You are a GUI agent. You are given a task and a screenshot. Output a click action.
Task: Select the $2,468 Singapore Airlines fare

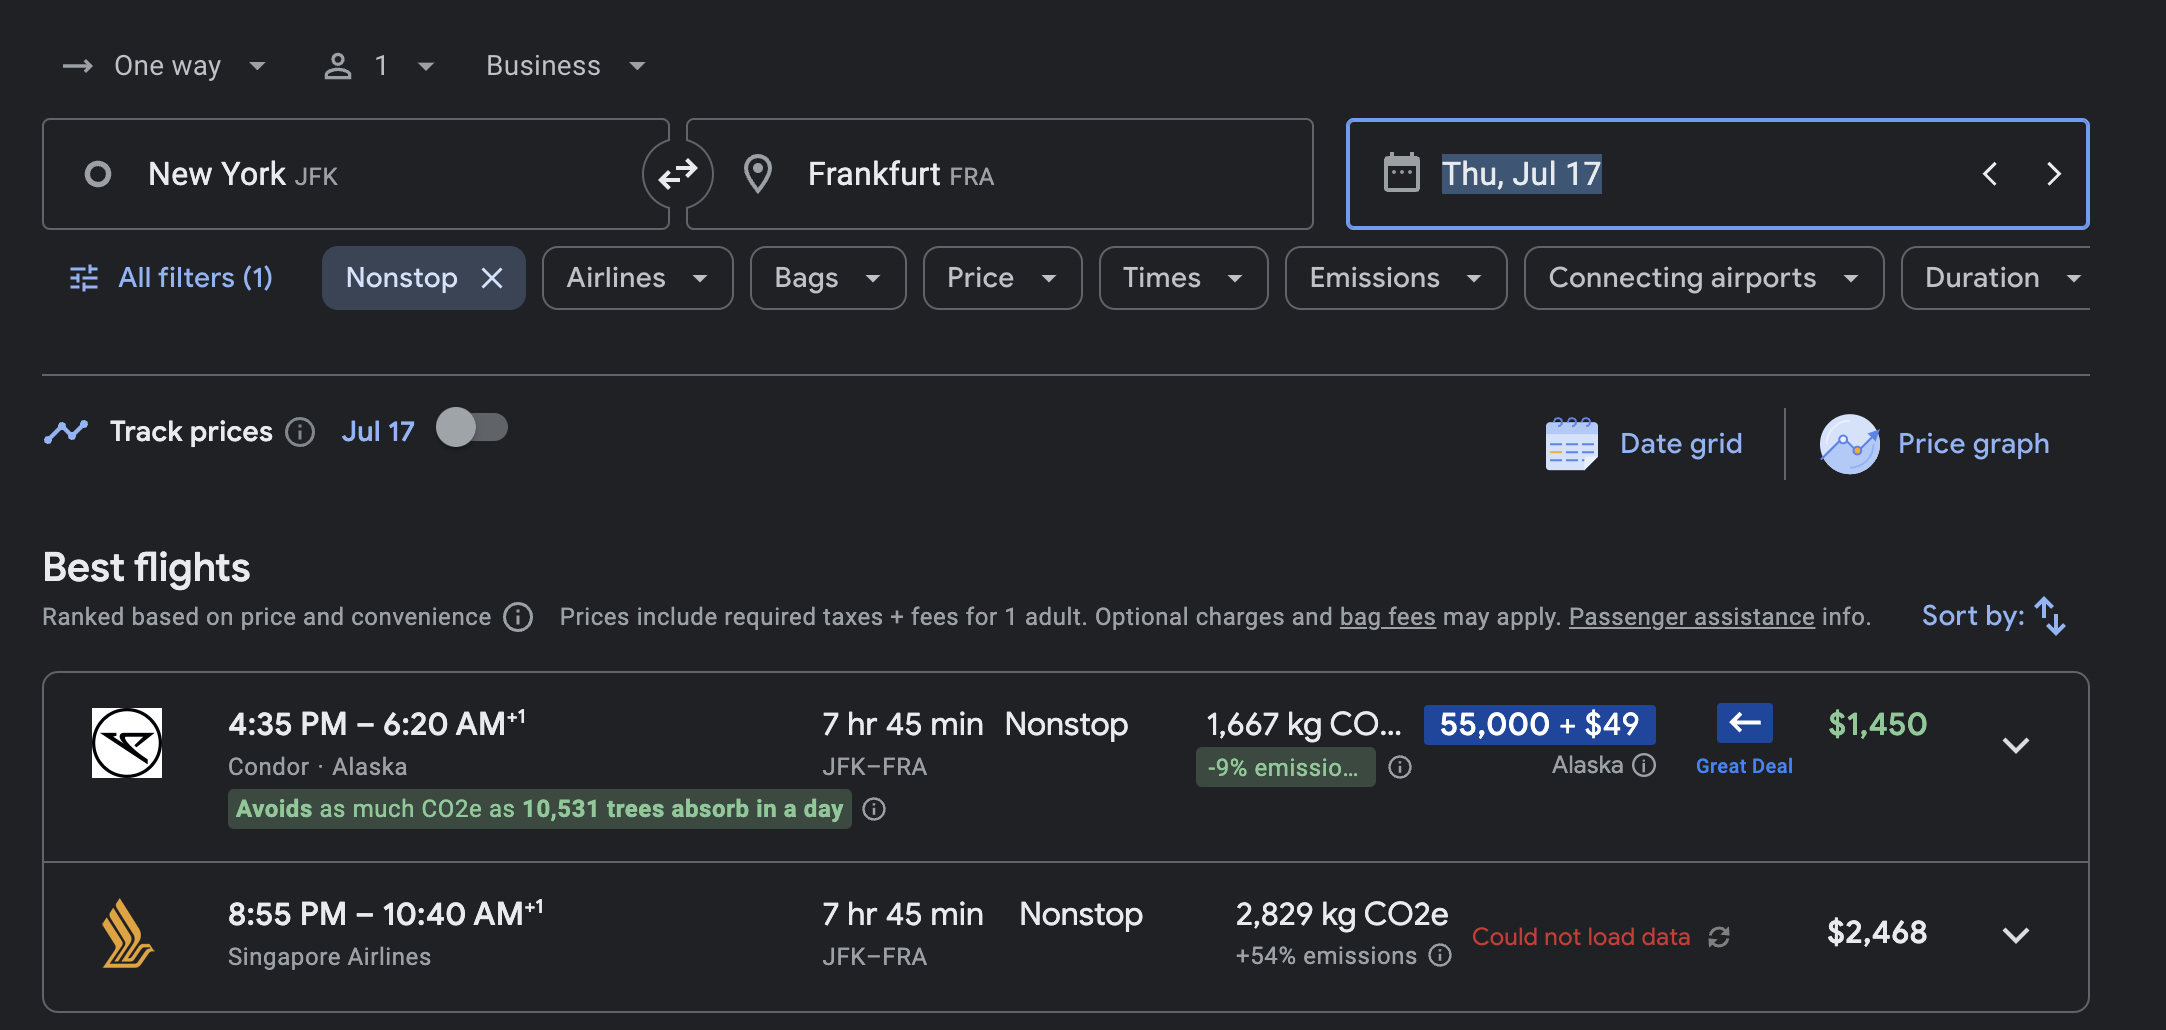1877,932
